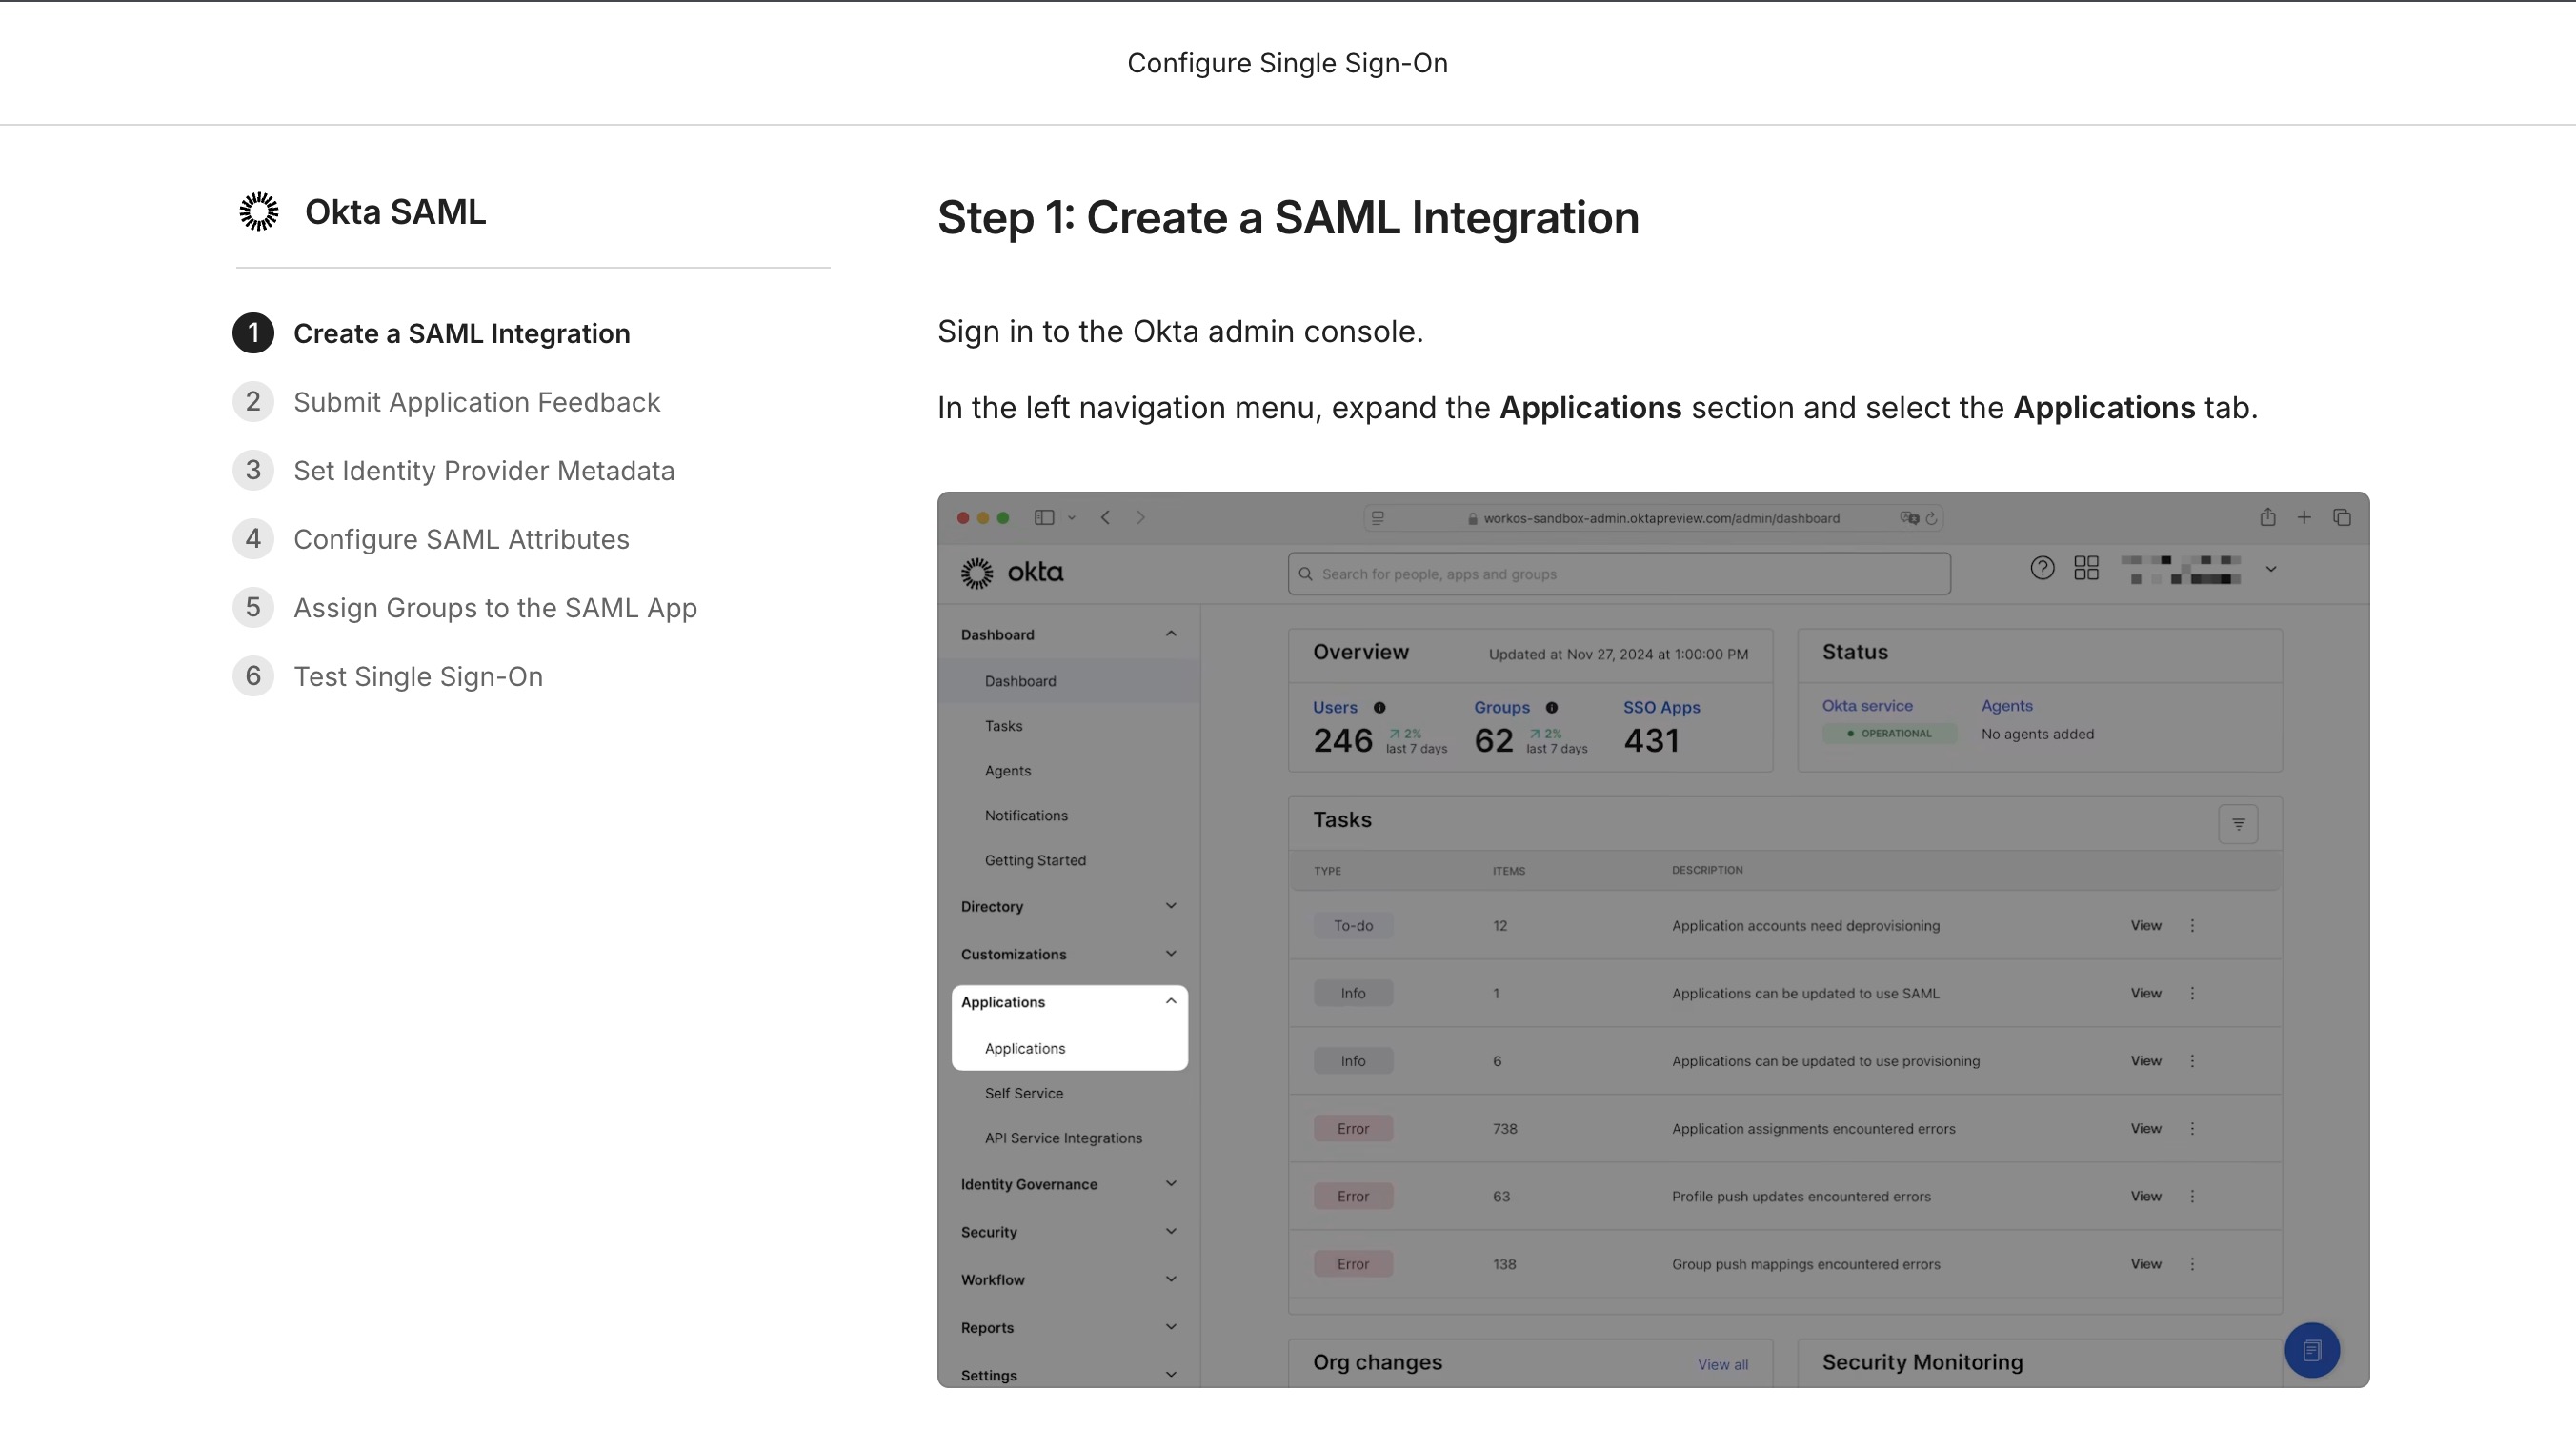2576x1450 pixels.
Task: Open the kebab menu on the profile push row
Action: tap(2193, 1197)
